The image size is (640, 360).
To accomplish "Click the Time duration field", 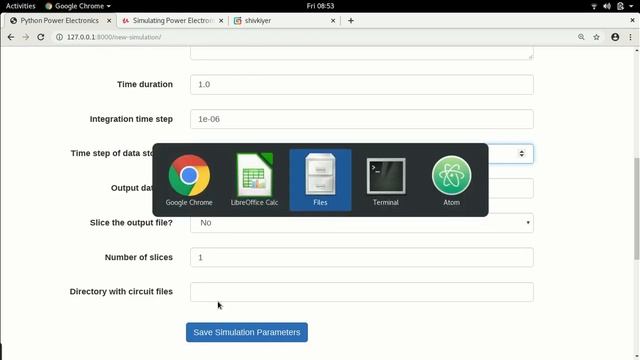I will 362,84.
